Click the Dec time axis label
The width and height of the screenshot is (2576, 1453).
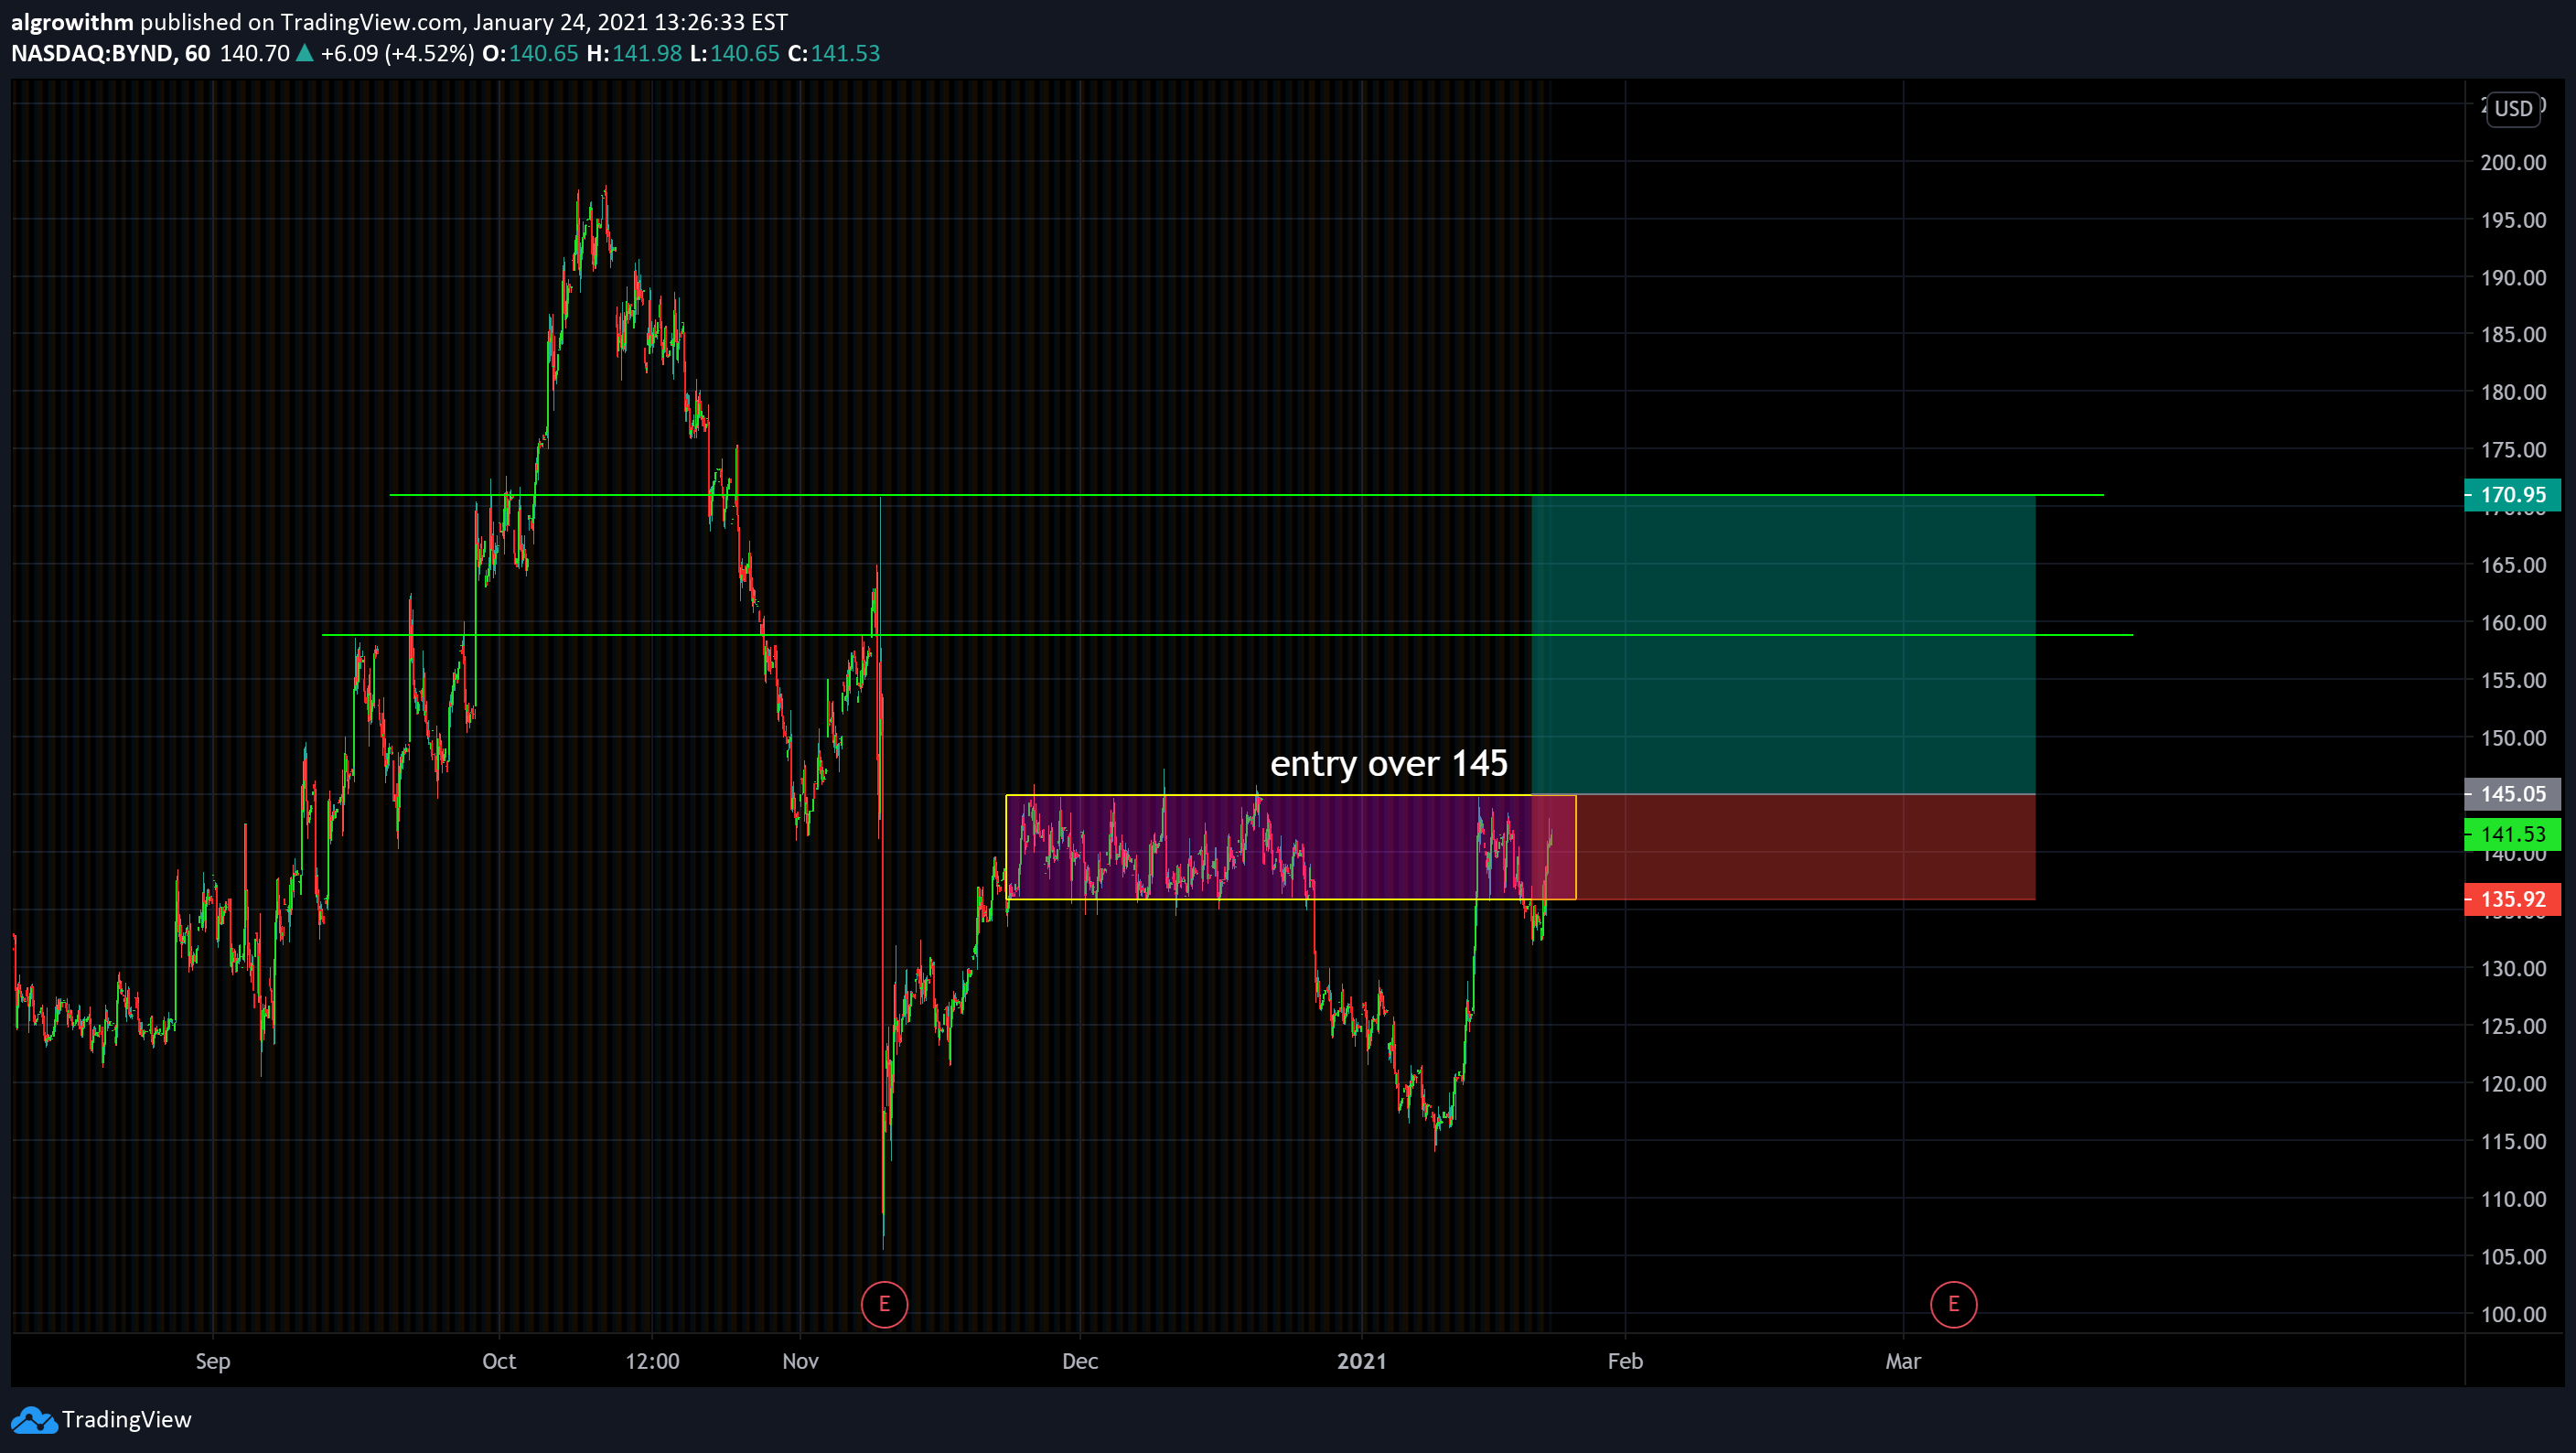[x=1080, y=1361]
